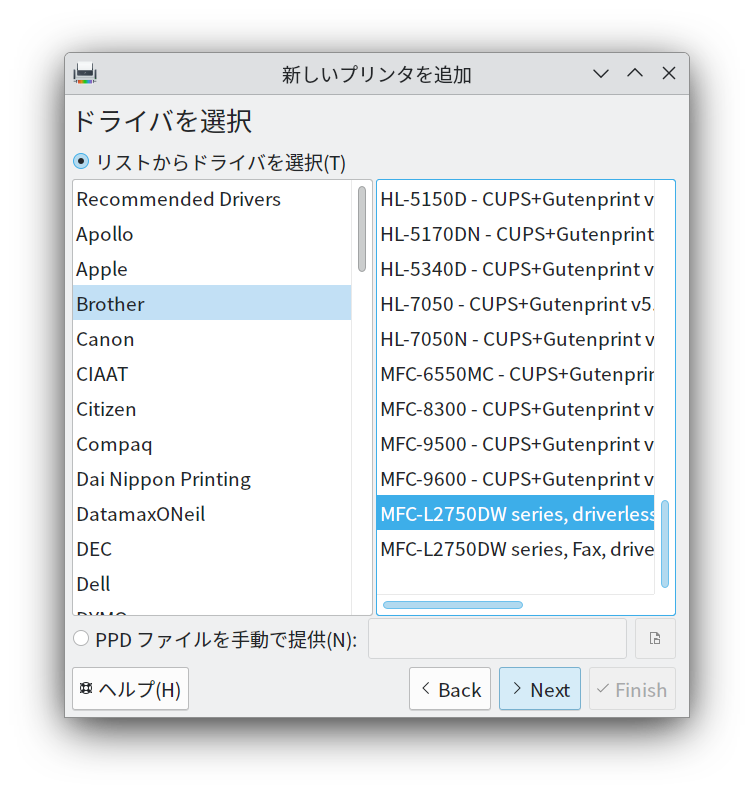The image size is (754, 794).
Task: Select Compaq manufacturer
Action: tap(212, 444)
